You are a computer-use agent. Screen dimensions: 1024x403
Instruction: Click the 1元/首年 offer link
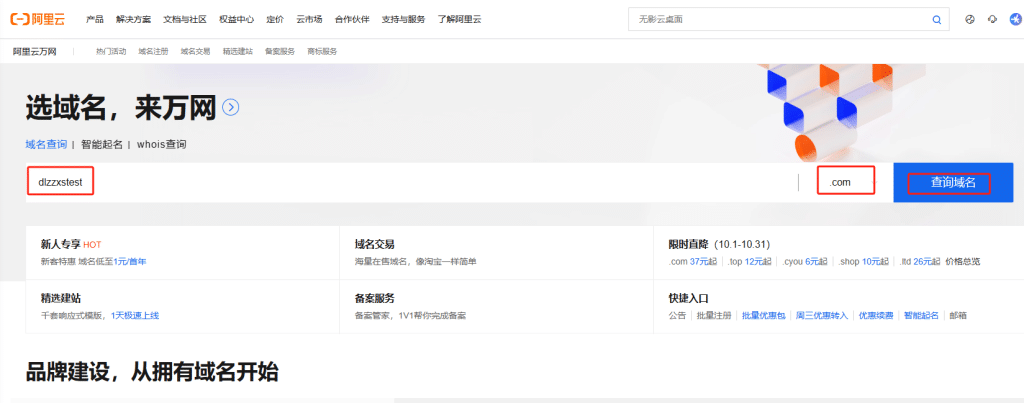(130, 261)
